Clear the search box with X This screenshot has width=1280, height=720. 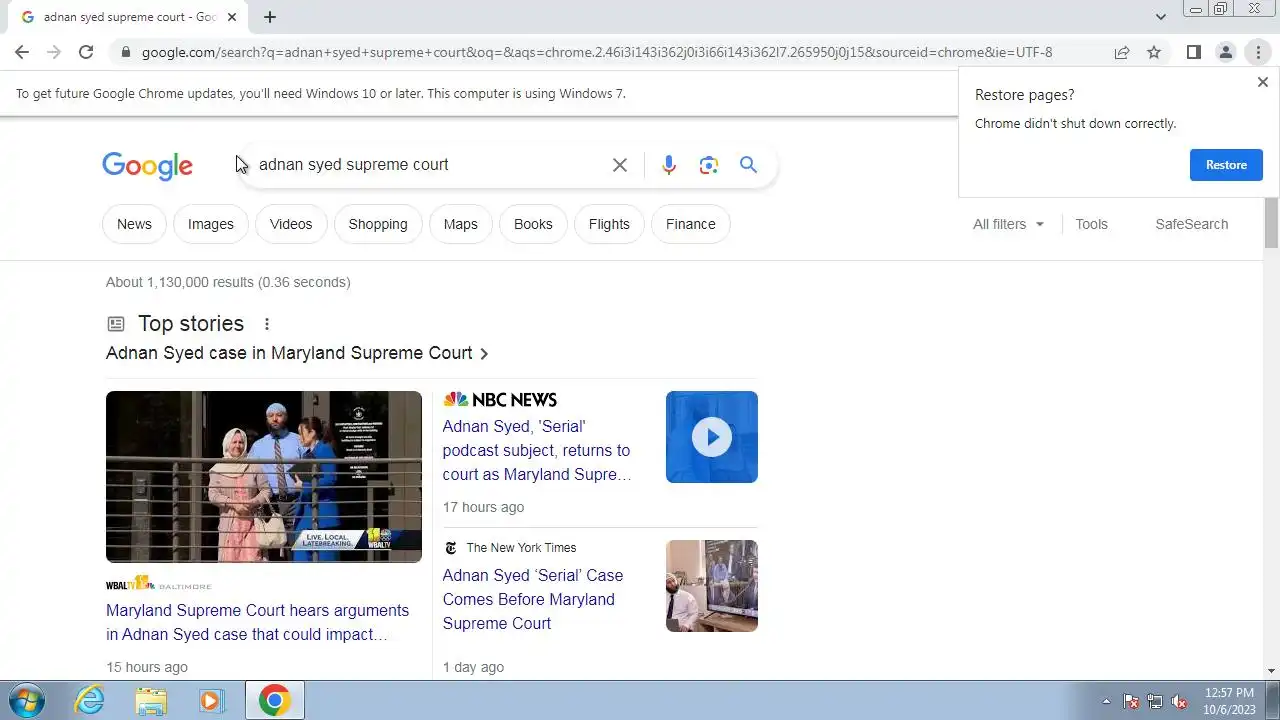click(x=620, y=165)
